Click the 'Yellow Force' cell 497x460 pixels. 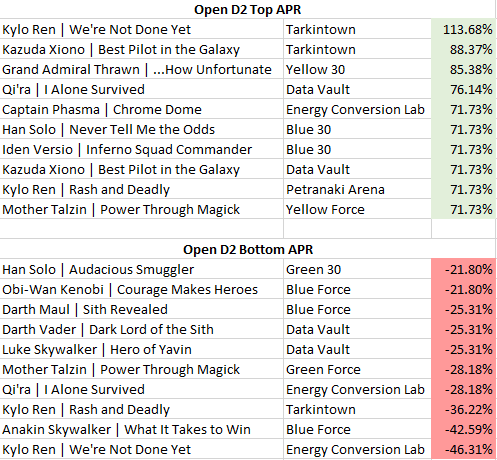pyautogui.click(x=357, y=209)
